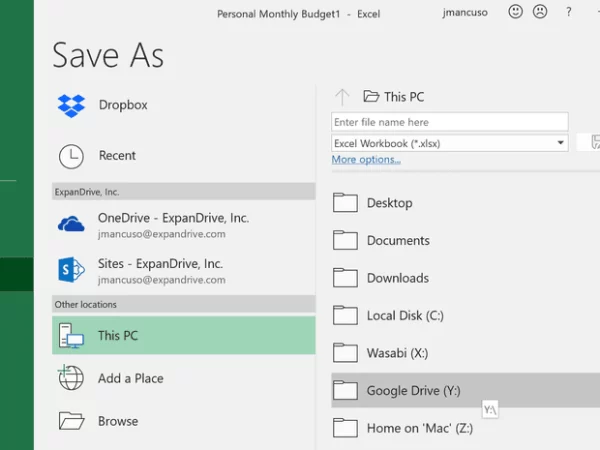Select This PC location
Viewport: 600px width, 450px height.
point(184,335)
